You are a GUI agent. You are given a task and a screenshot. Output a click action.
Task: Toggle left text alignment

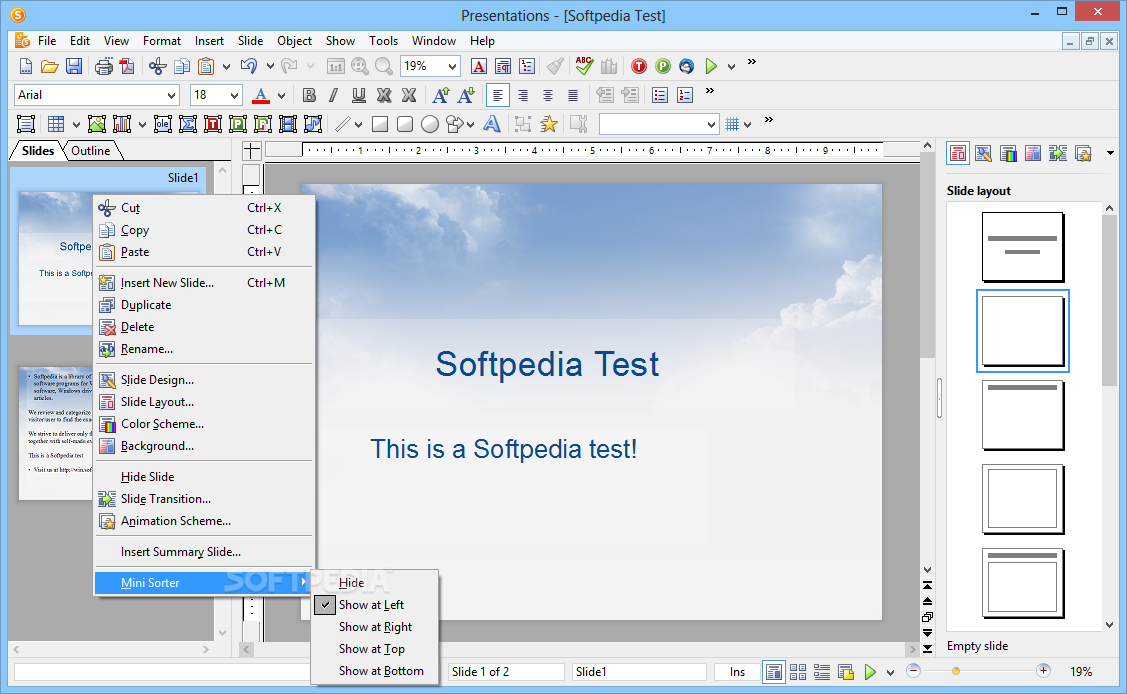click(497, 95)
